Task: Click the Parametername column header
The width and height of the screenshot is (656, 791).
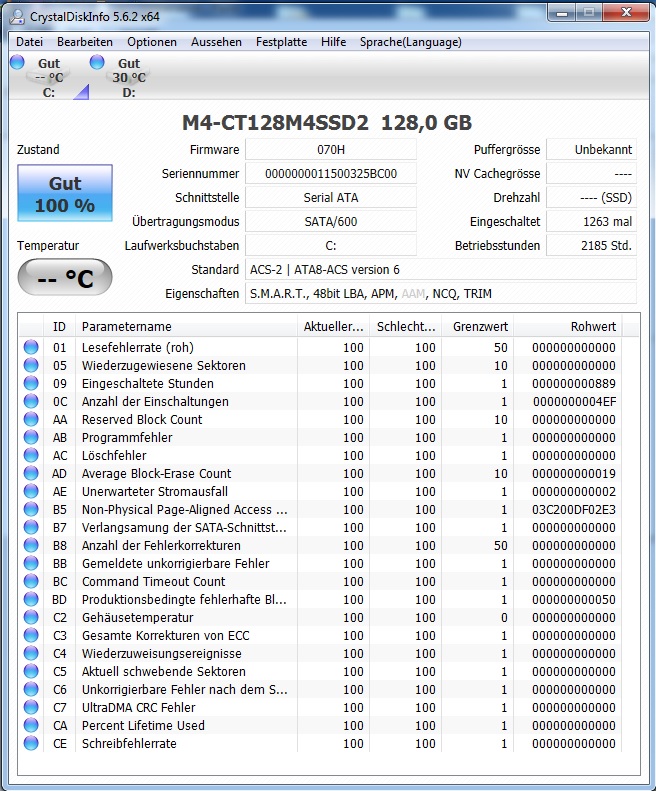Action: point(186,326)
